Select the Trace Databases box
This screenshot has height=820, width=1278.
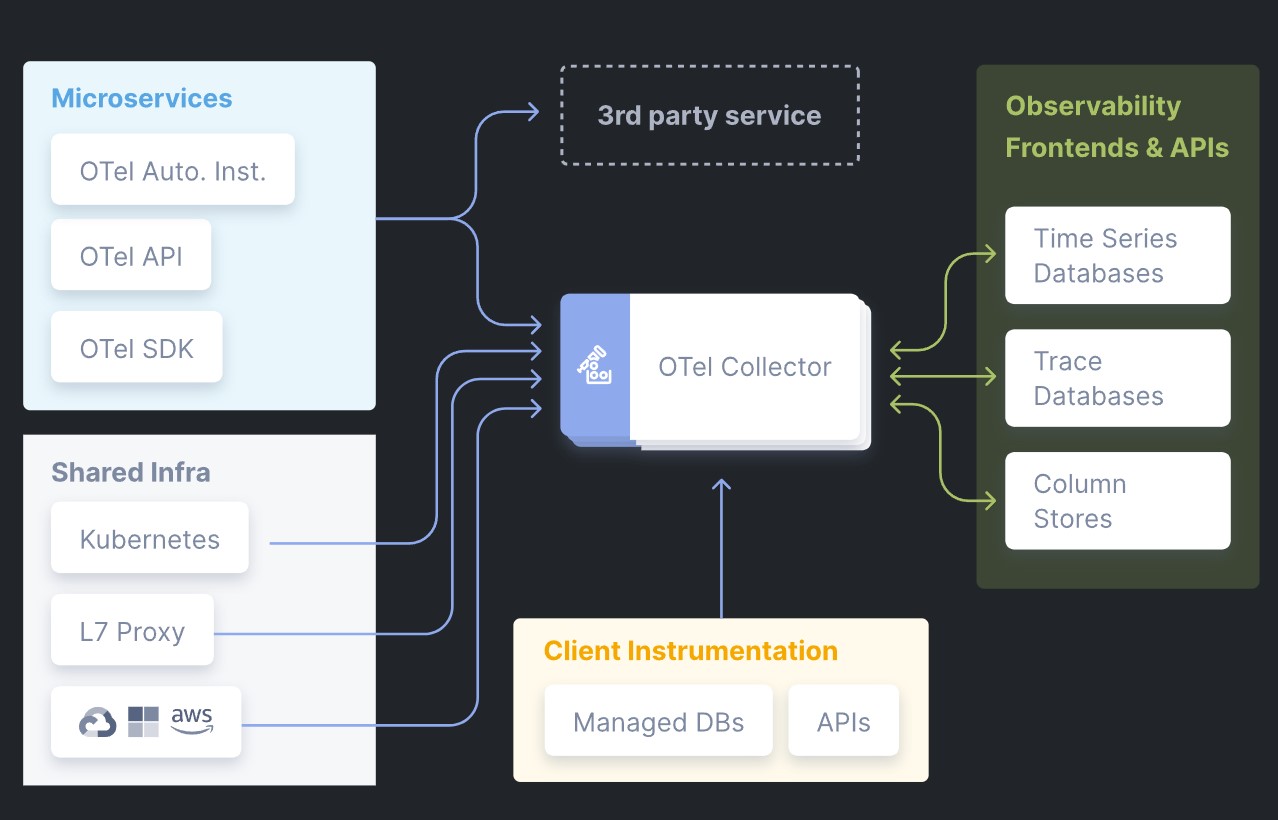(1117, 378)
